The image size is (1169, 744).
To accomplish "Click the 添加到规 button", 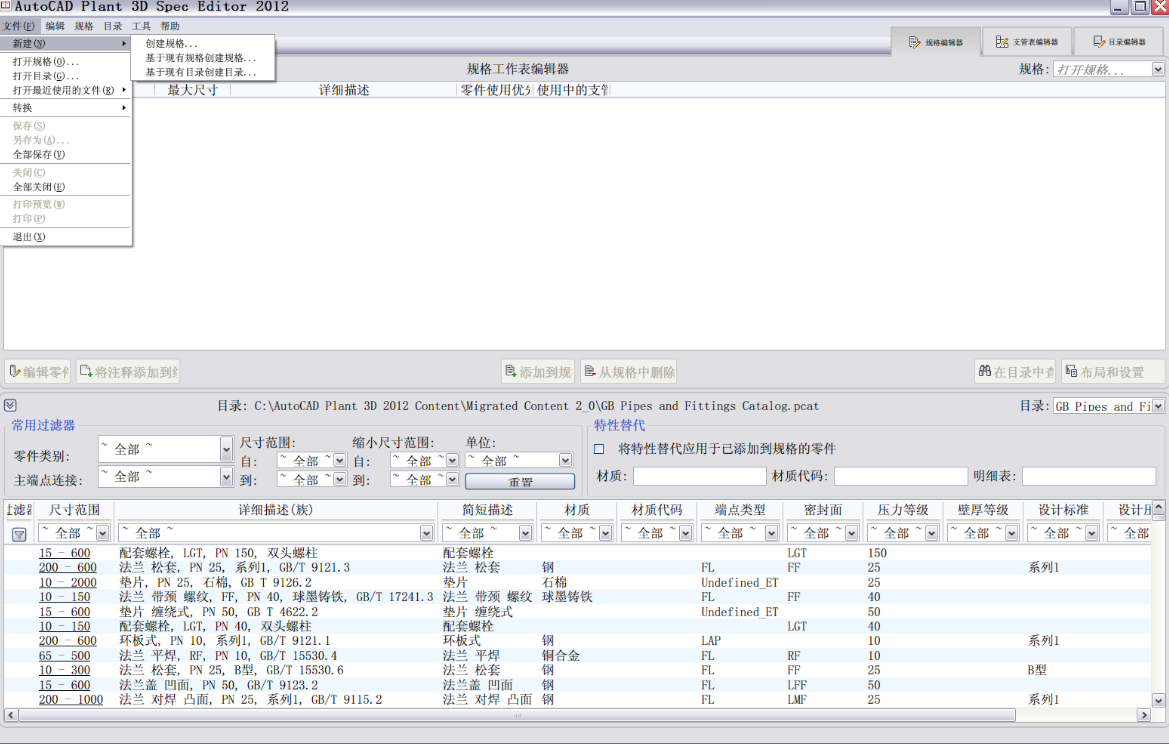I will 538,372.
